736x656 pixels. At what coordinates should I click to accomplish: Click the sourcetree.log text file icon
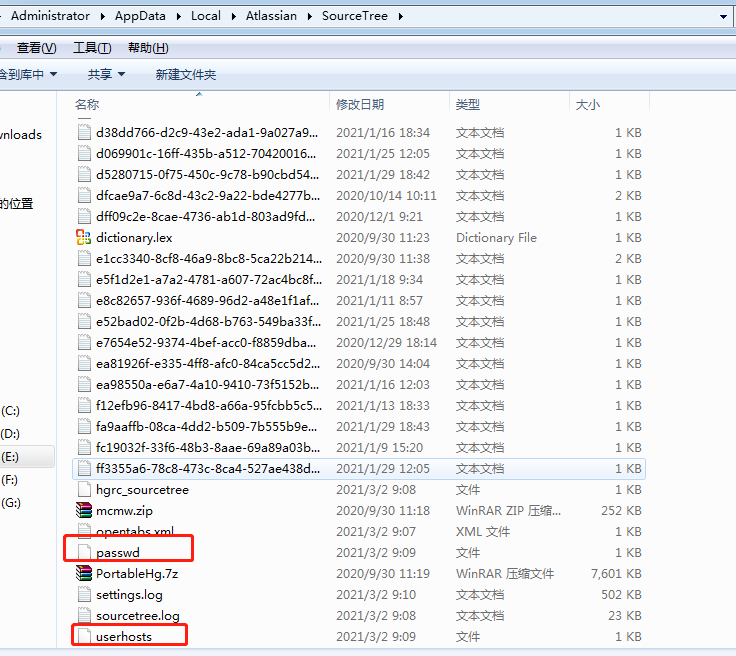[x=84, y=615]
